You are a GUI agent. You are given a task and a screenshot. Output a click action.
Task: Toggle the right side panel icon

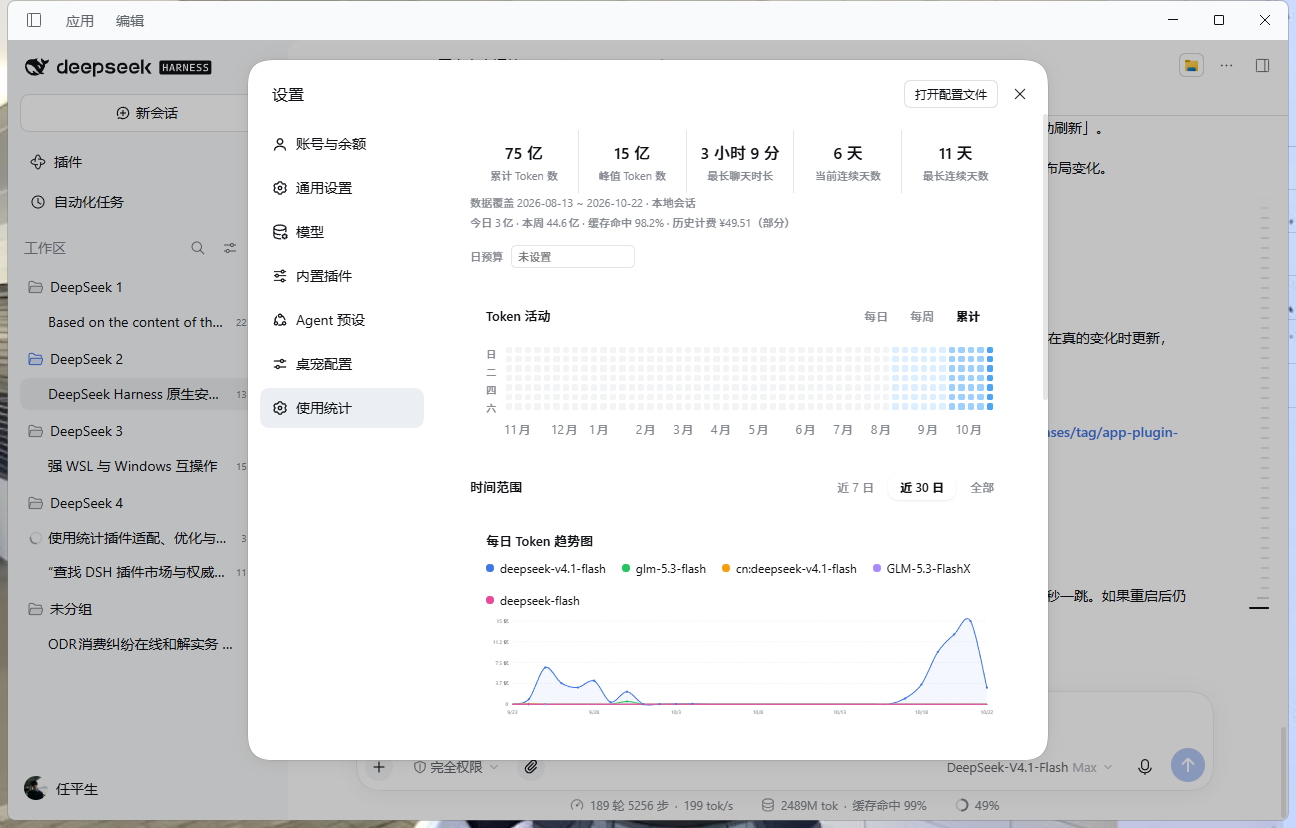(1262, 65)
